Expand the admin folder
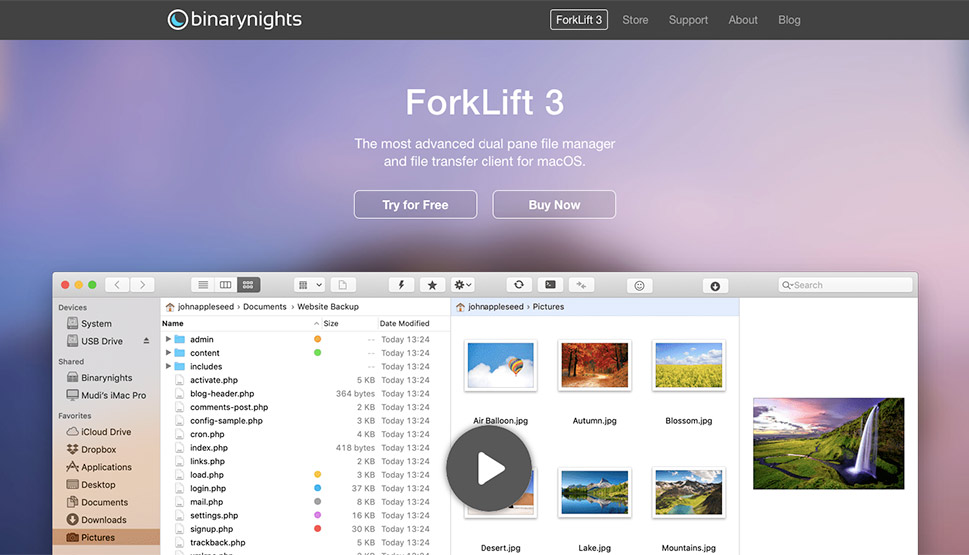 coord(168,339)
